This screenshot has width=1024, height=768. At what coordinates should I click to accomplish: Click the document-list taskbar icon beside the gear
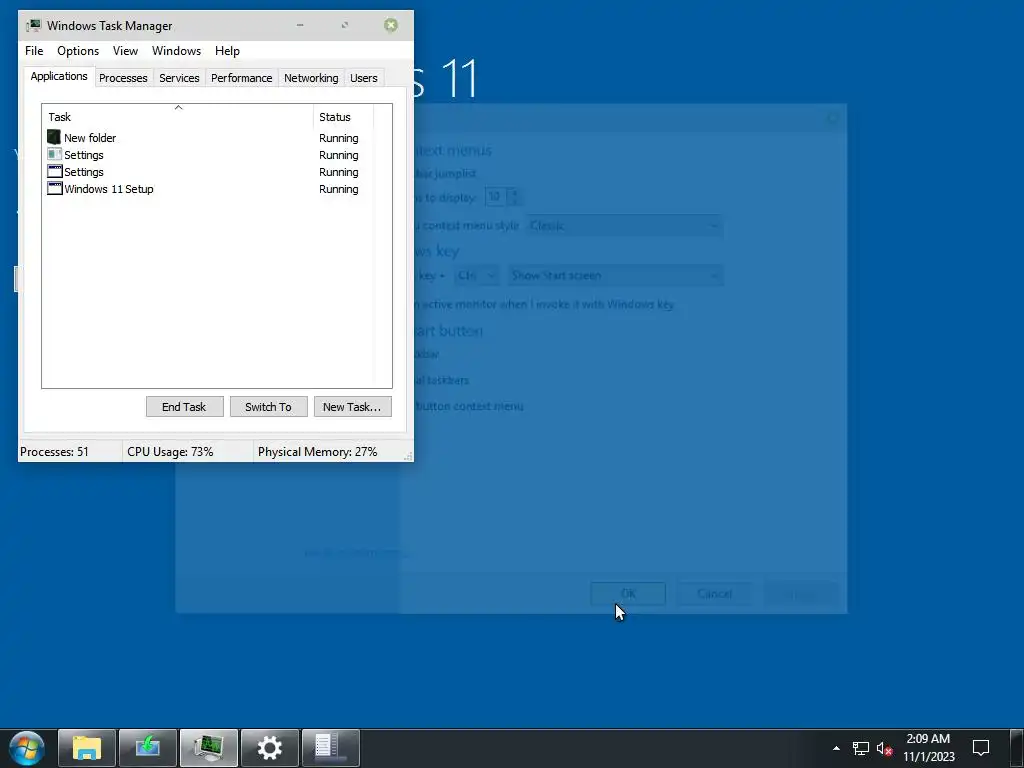point(330,748)
